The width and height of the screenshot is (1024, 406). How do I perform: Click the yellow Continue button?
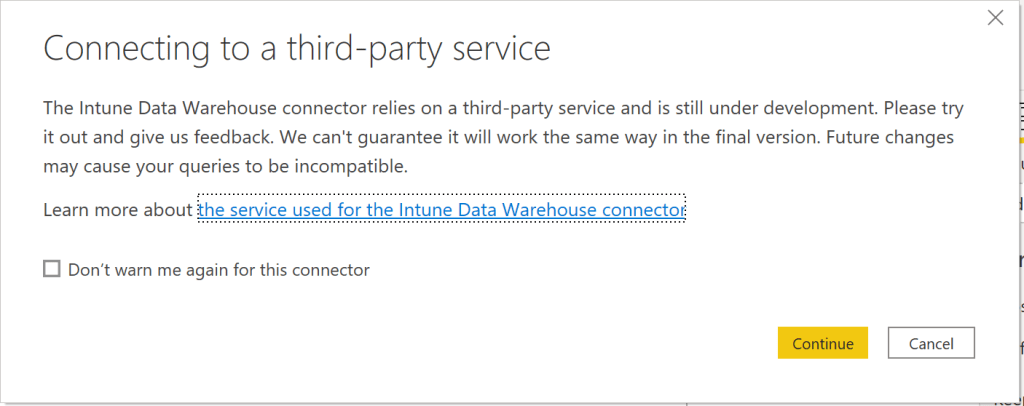click(822, 343)
